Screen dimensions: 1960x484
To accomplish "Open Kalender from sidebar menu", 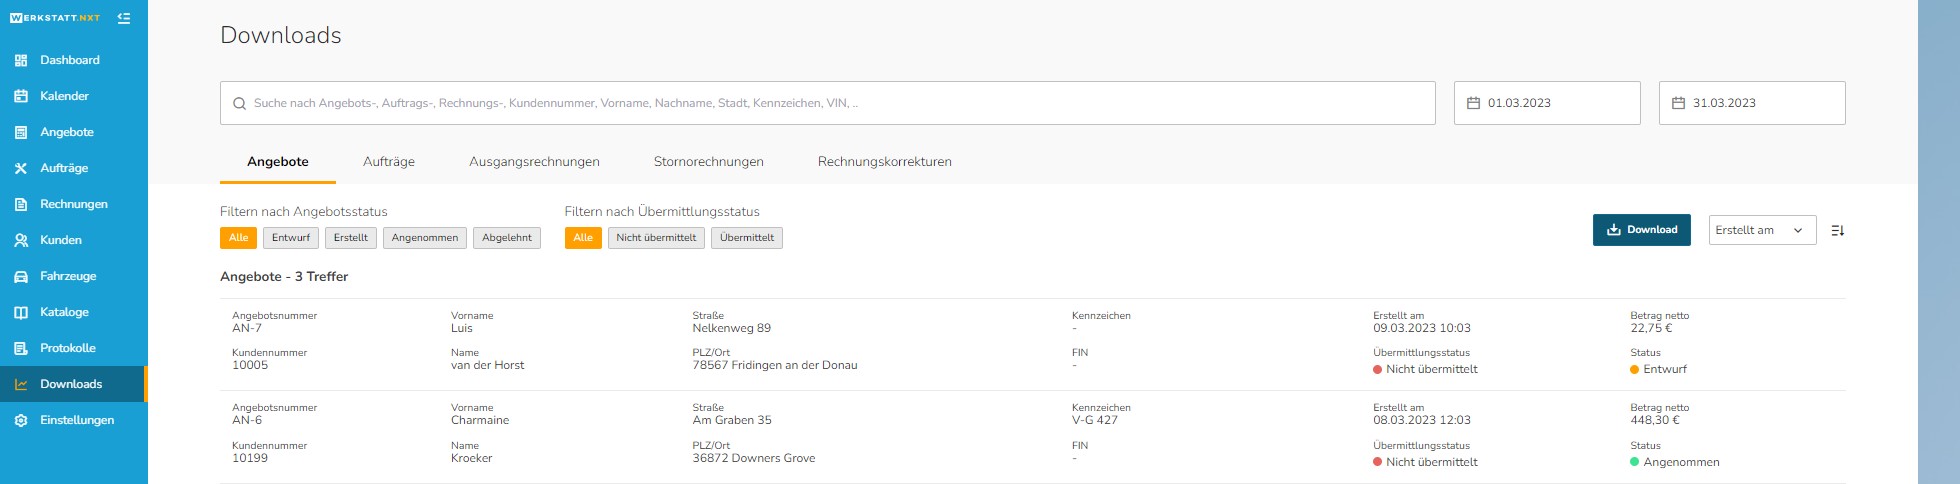I will 74,96.
